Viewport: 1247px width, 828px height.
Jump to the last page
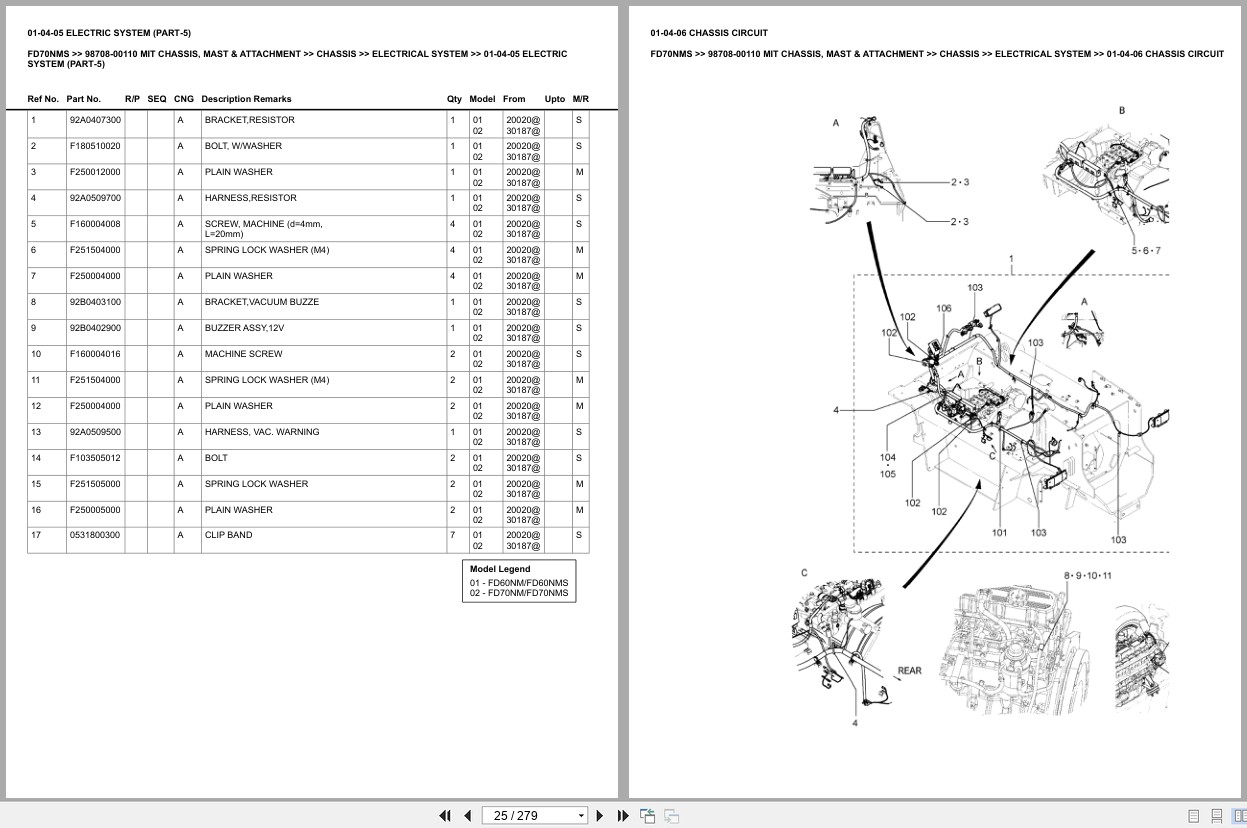click(x=623, y=815)
